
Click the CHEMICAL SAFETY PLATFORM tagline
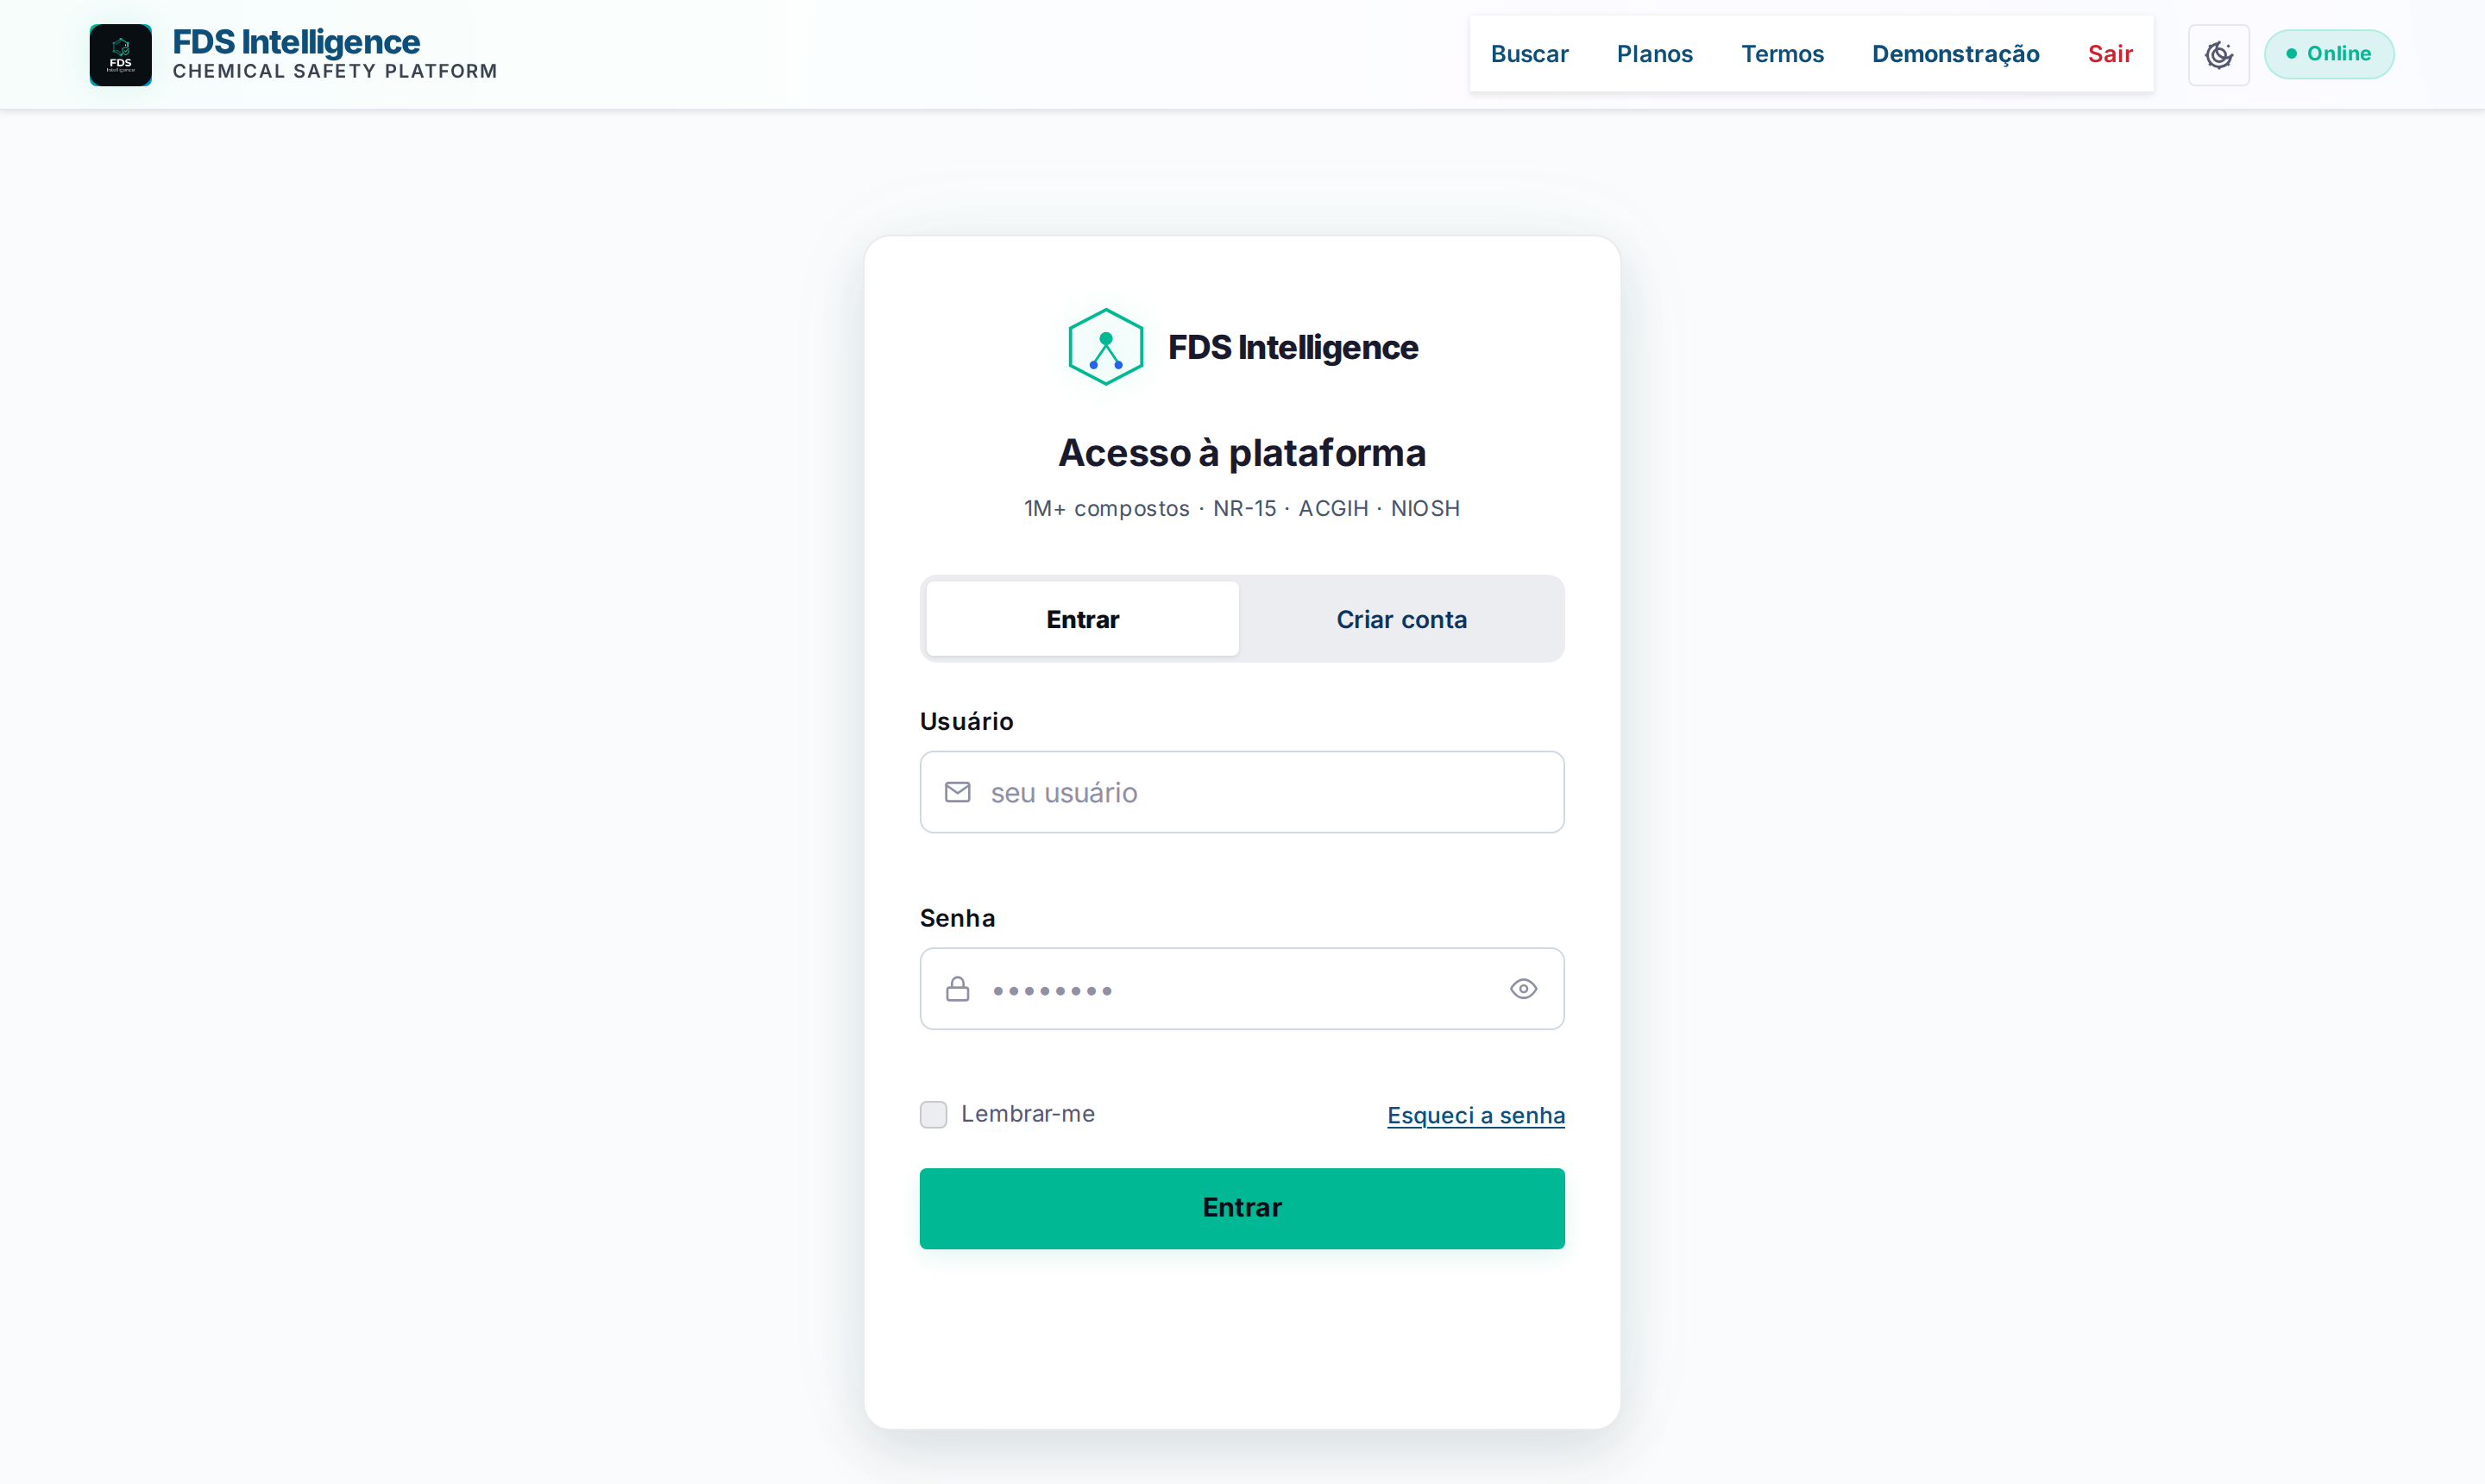(x=335, y=71)
